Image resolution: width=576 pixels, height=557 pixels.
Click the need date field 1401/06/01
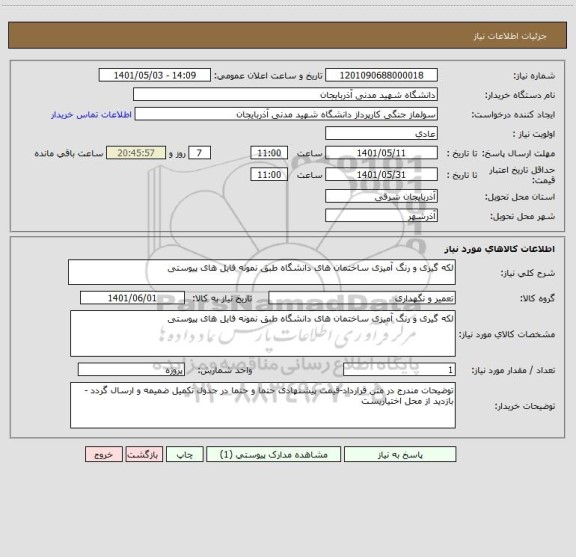(x=132, y=298)
